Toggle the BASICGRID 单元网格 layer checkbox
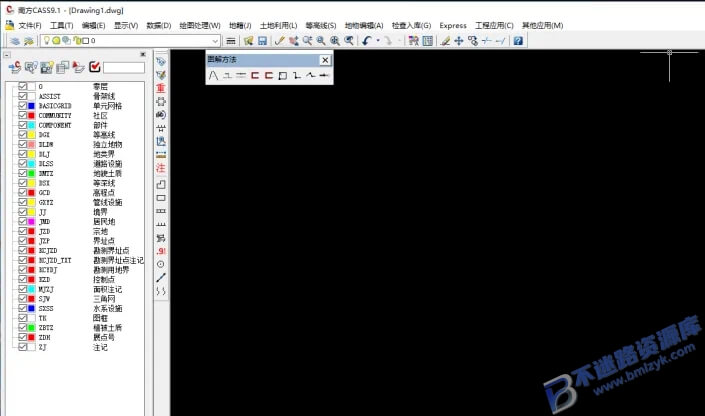The height and width of the screenshot is (416, 705). tap(22, 106)
